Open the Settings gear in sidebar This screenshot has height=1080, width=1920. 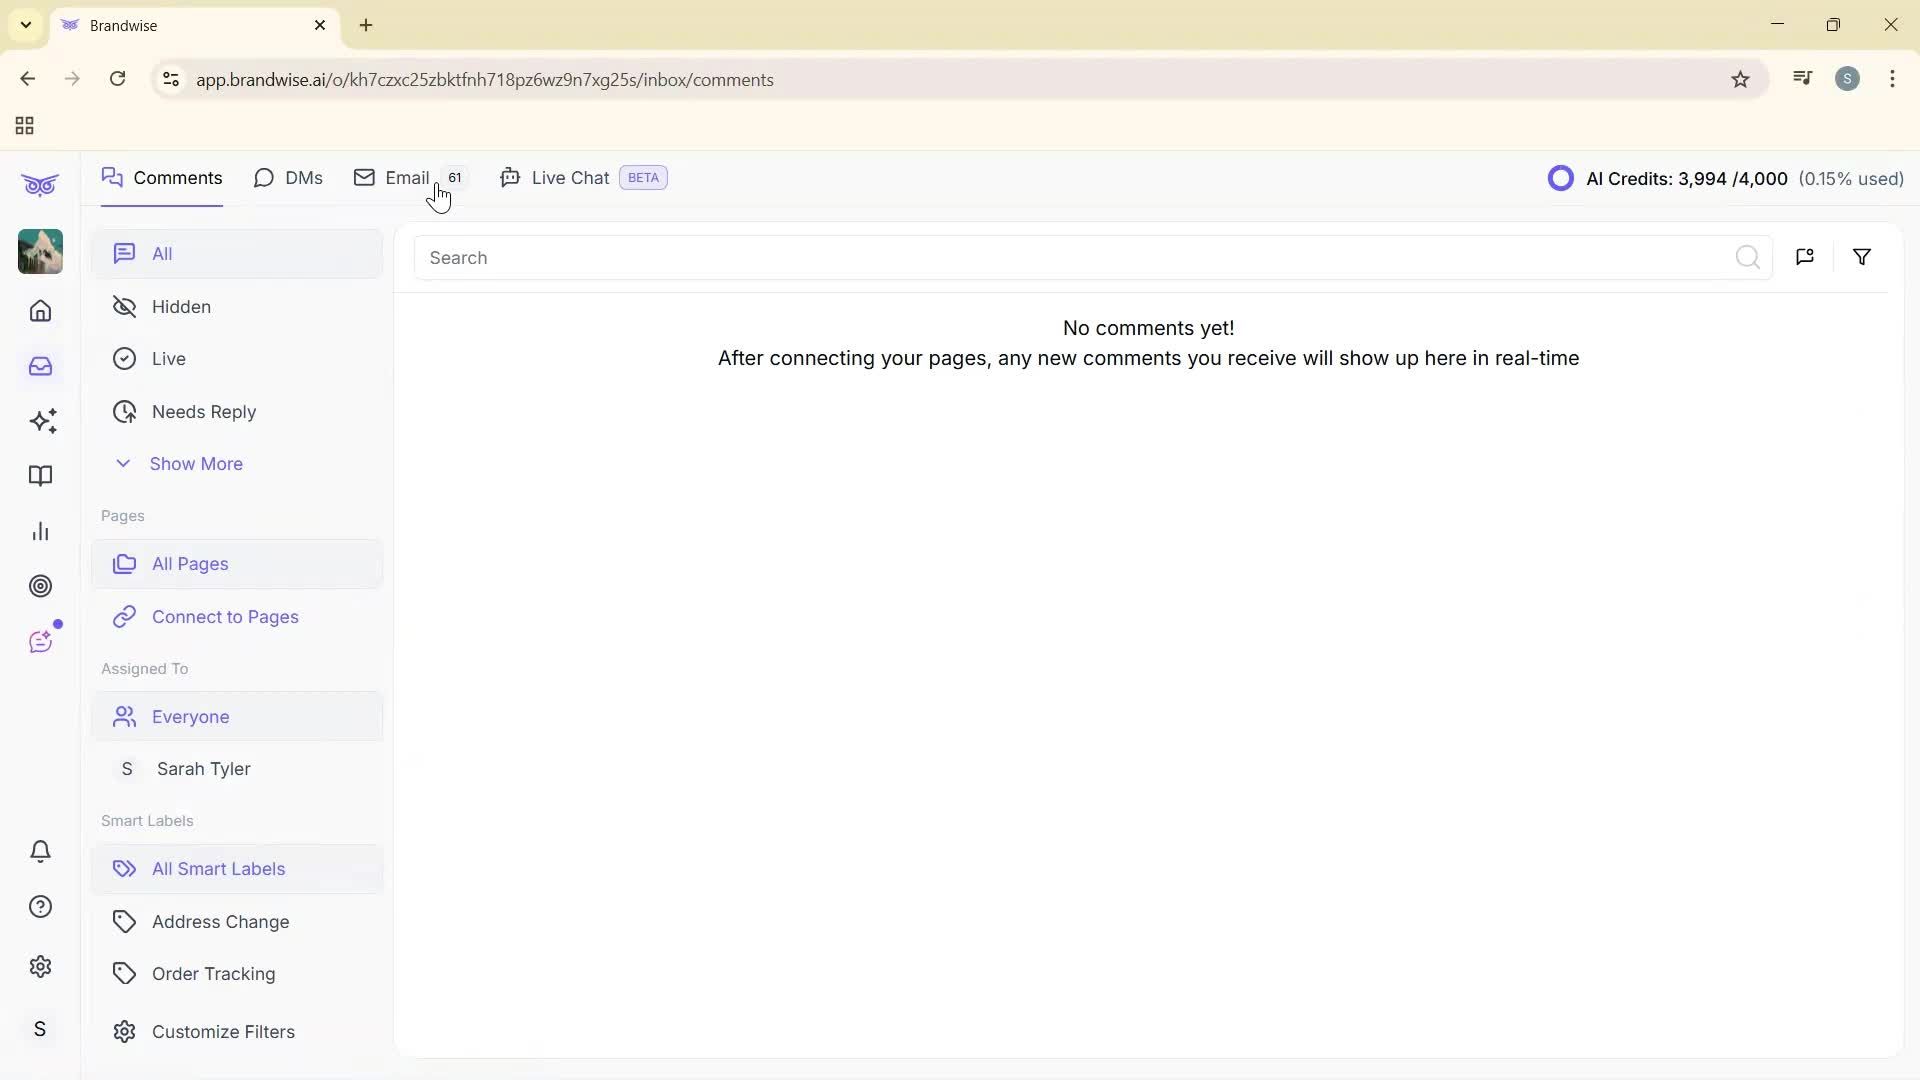(40, 966)
